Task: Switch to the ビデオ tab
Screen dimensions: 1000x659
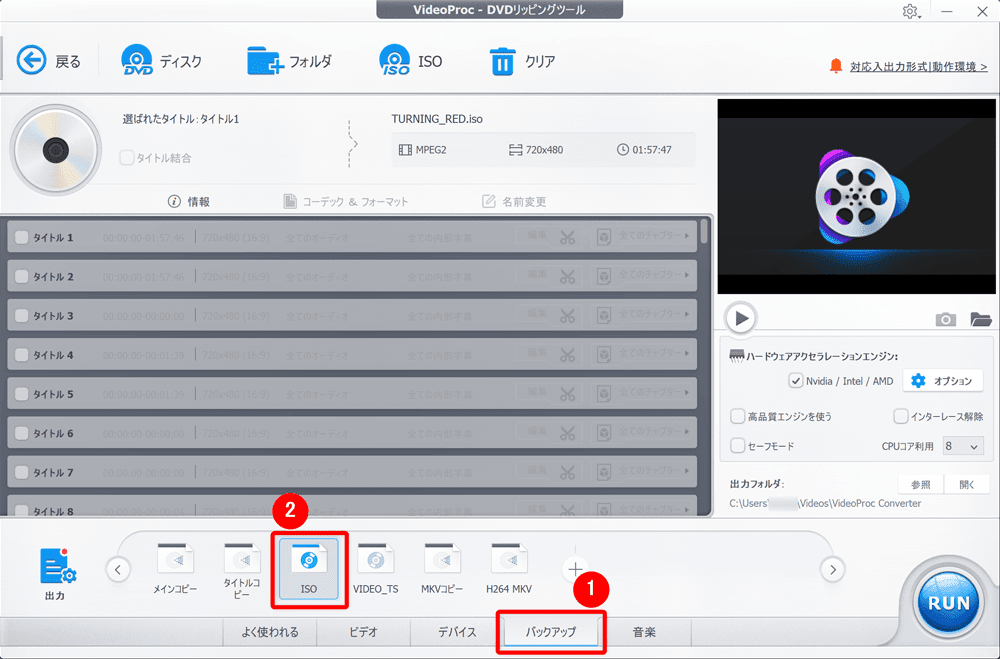Action: 363,632
